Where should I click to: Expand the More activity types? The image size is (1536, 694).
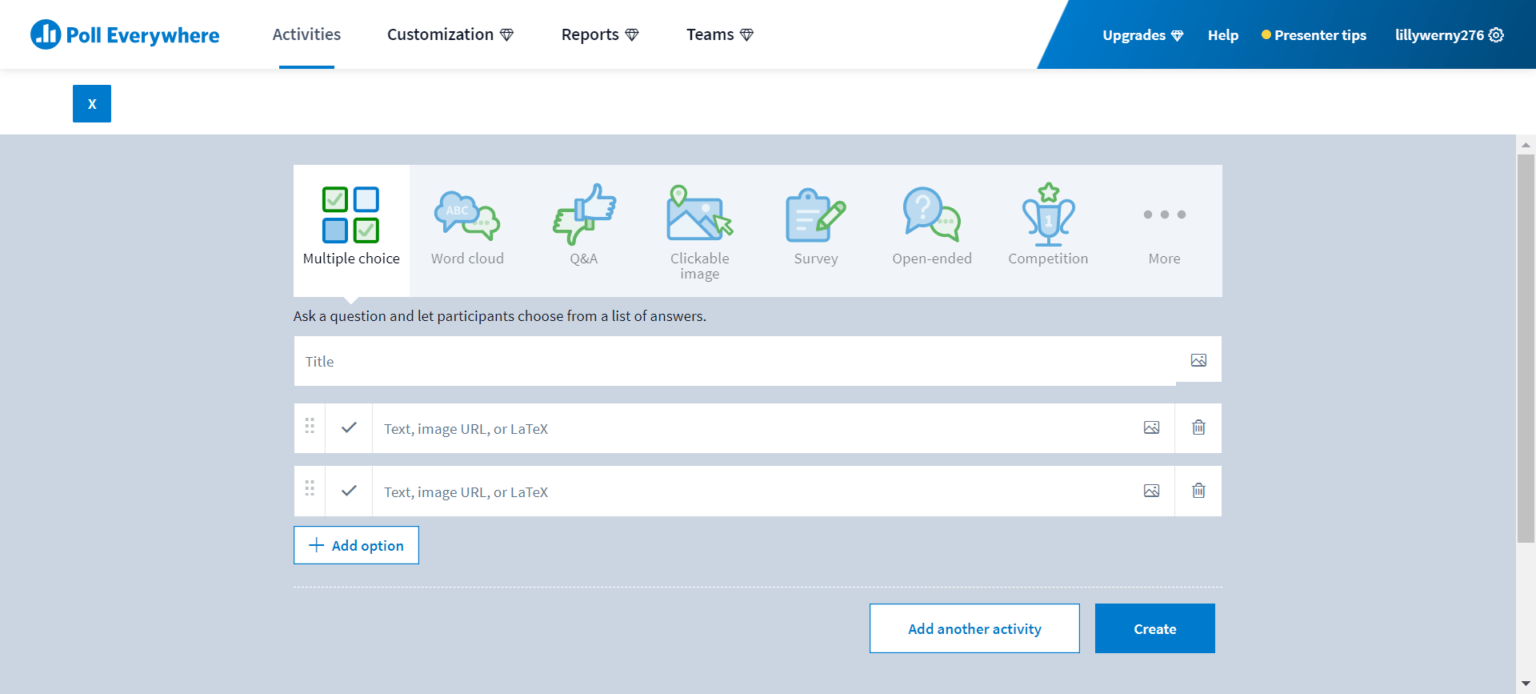click(1164, 230)
